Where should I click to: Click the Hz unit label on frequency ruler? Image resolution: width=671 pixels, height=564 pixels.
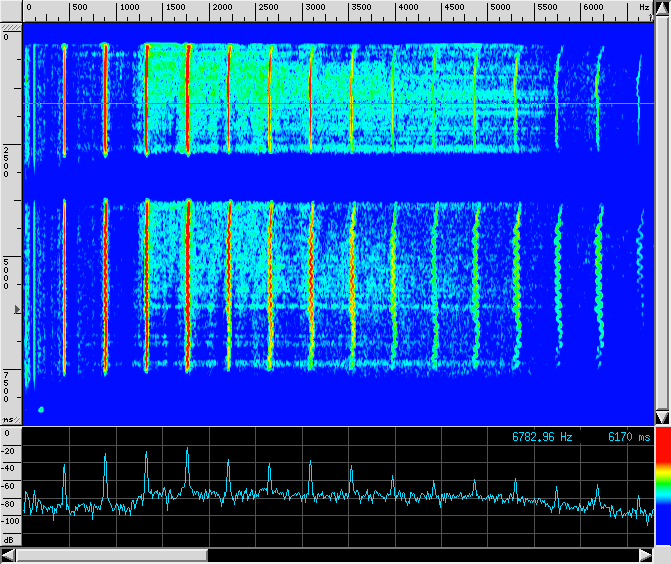point(644,7)
